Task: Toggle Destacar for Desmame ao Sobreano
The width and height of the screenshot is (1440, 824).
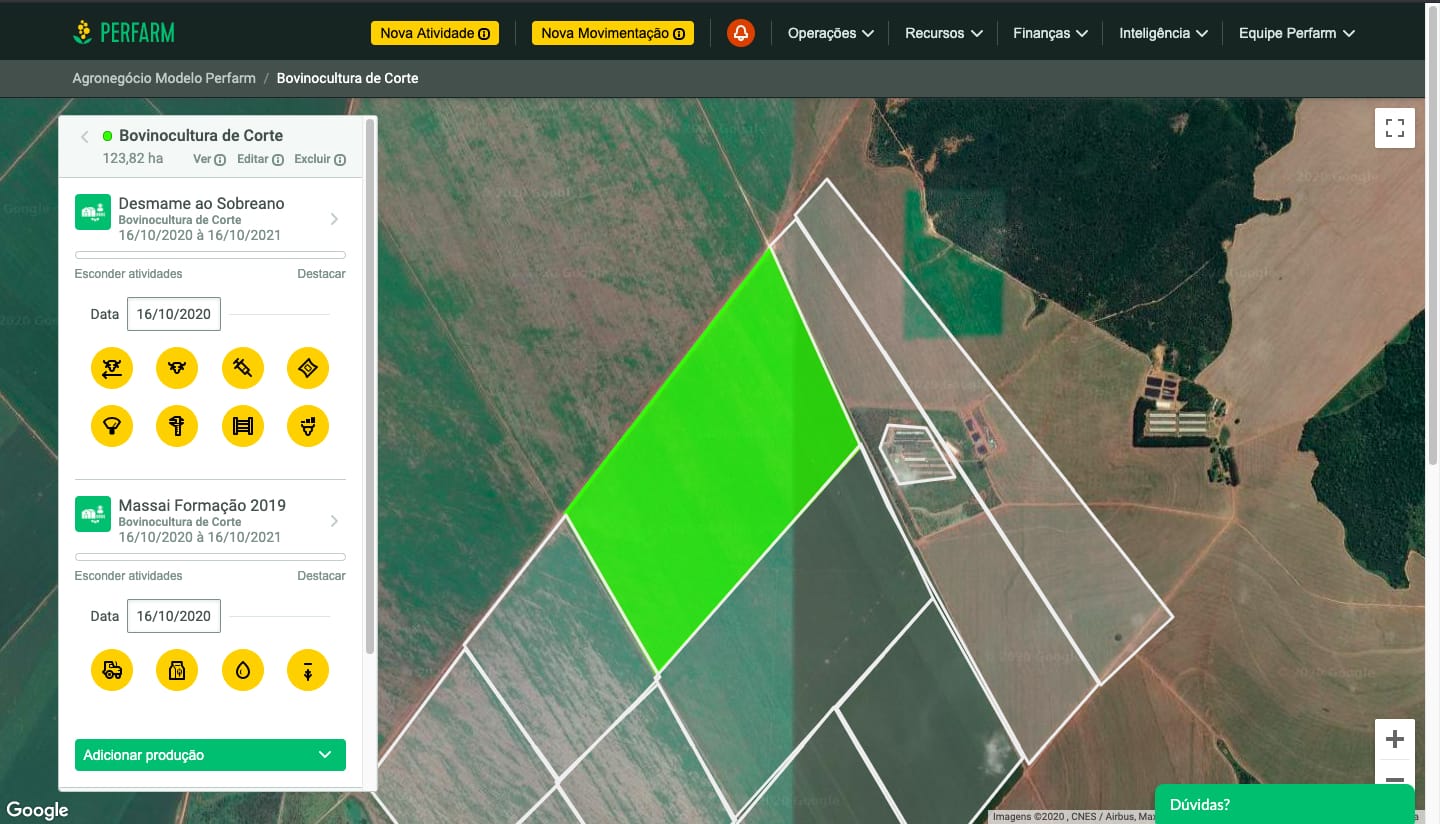Action: (321, 273)
